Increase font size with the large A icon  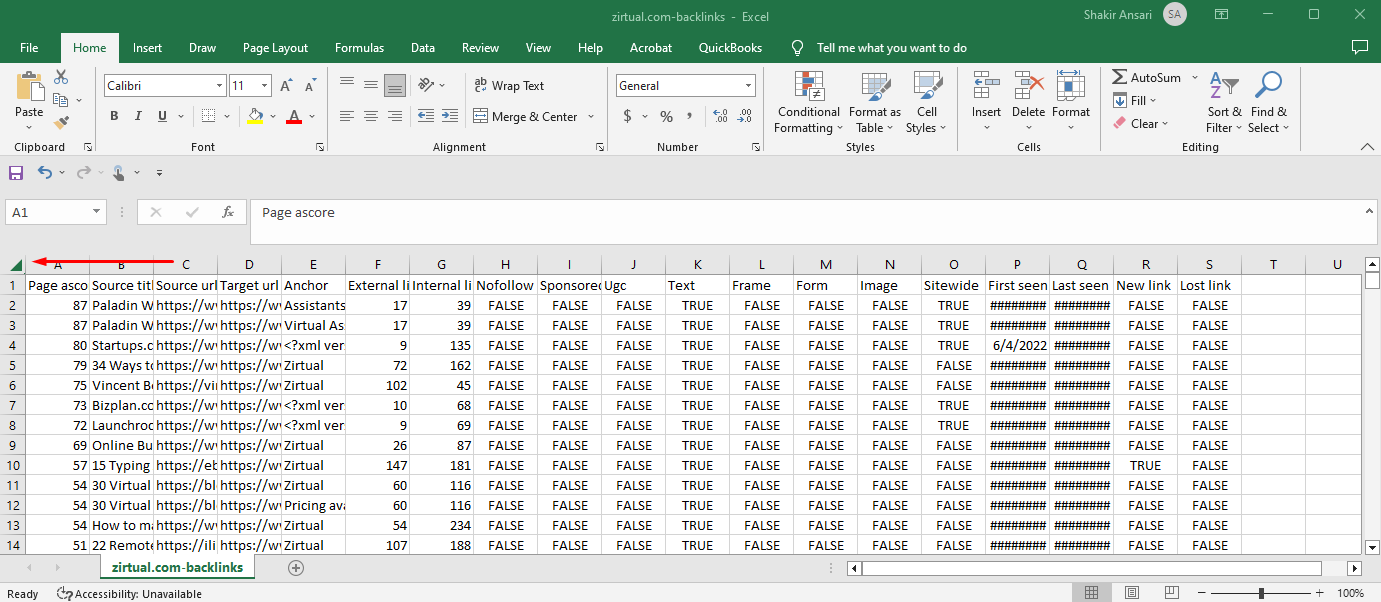point(285,86)
